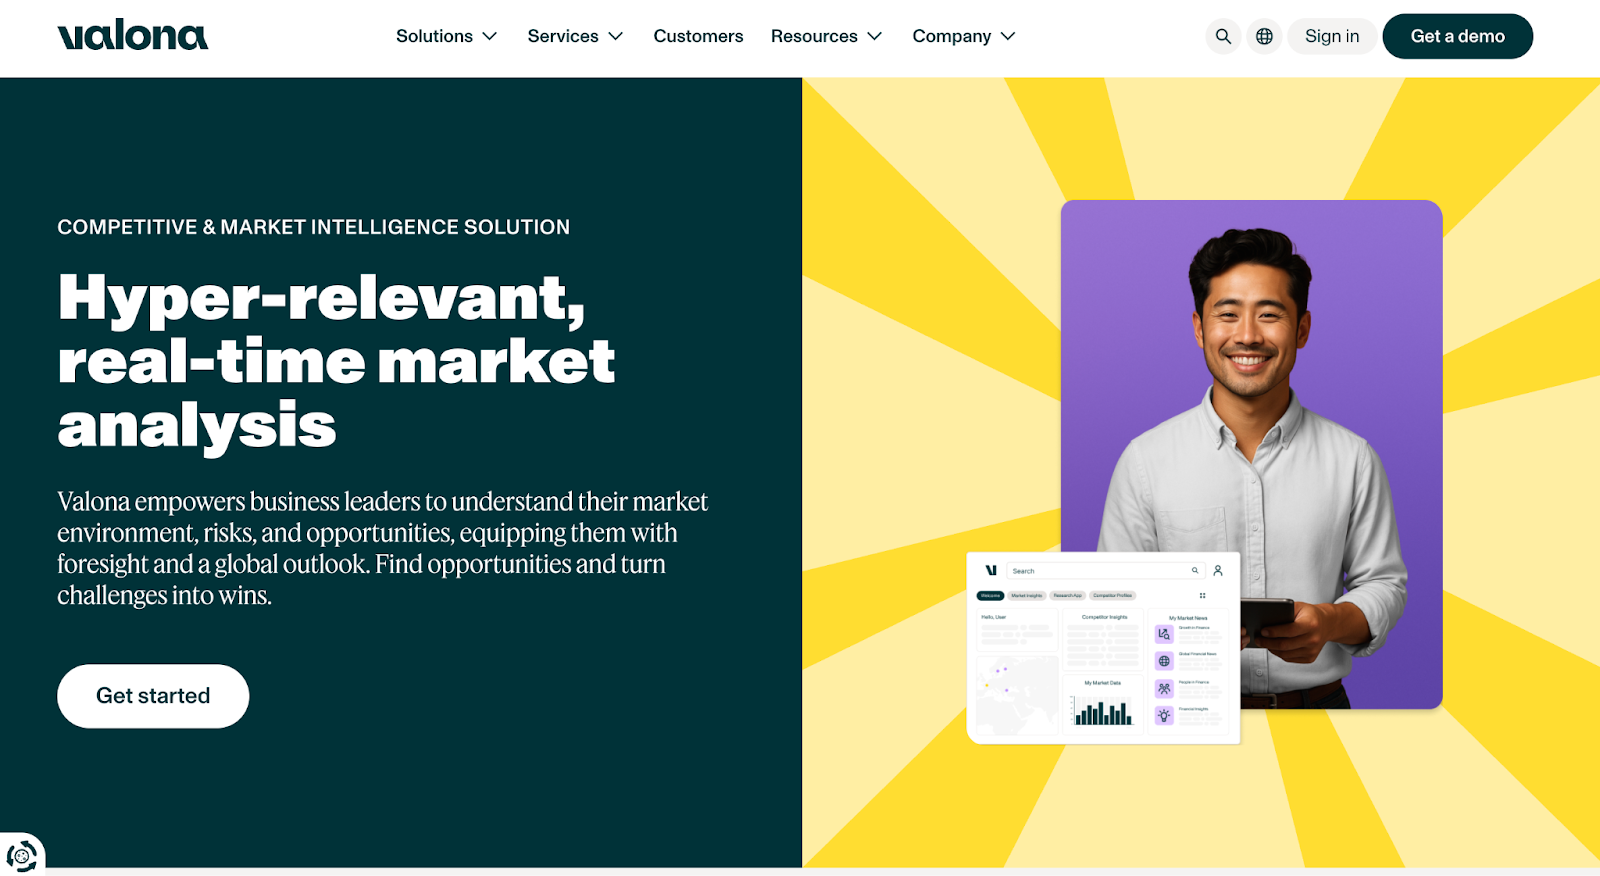
Task: Click the Competitive & Market Intelligence Solution text
Action: click(x=313, y=227)
